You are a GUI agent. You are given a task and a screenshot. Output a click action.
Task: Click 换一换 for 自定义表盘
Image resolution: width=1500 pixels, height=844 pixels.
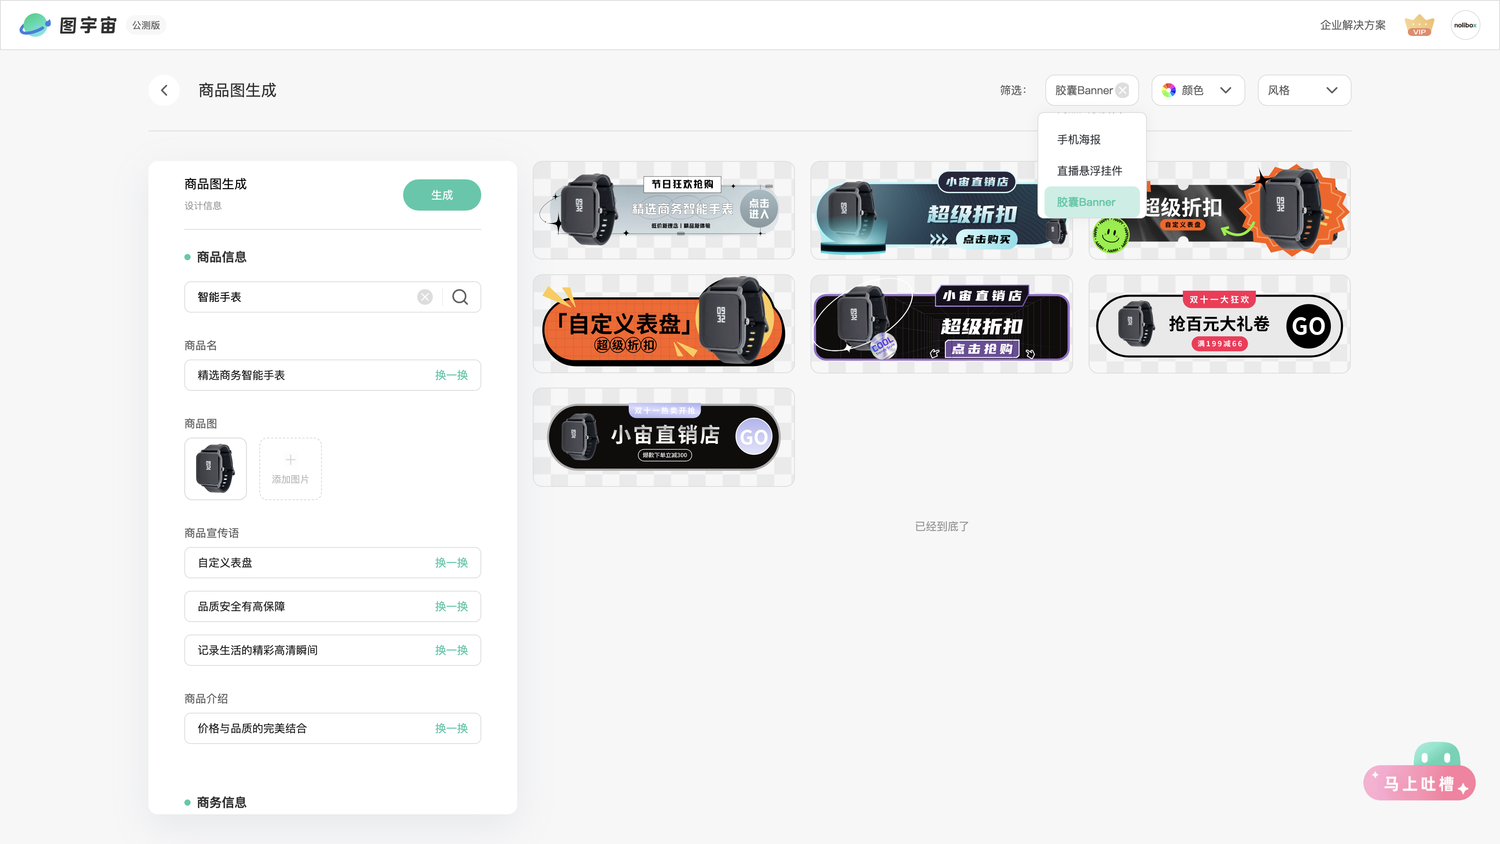(451, 563)
